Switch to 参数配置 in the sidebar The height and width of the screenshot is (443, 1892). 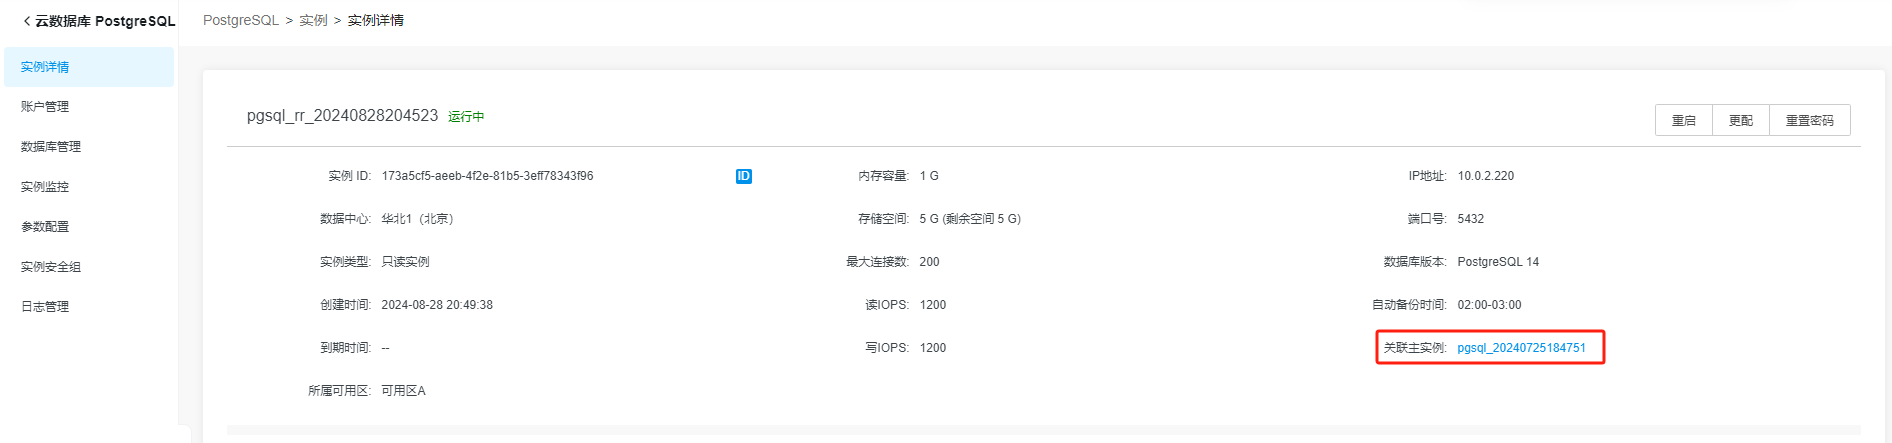45,227
